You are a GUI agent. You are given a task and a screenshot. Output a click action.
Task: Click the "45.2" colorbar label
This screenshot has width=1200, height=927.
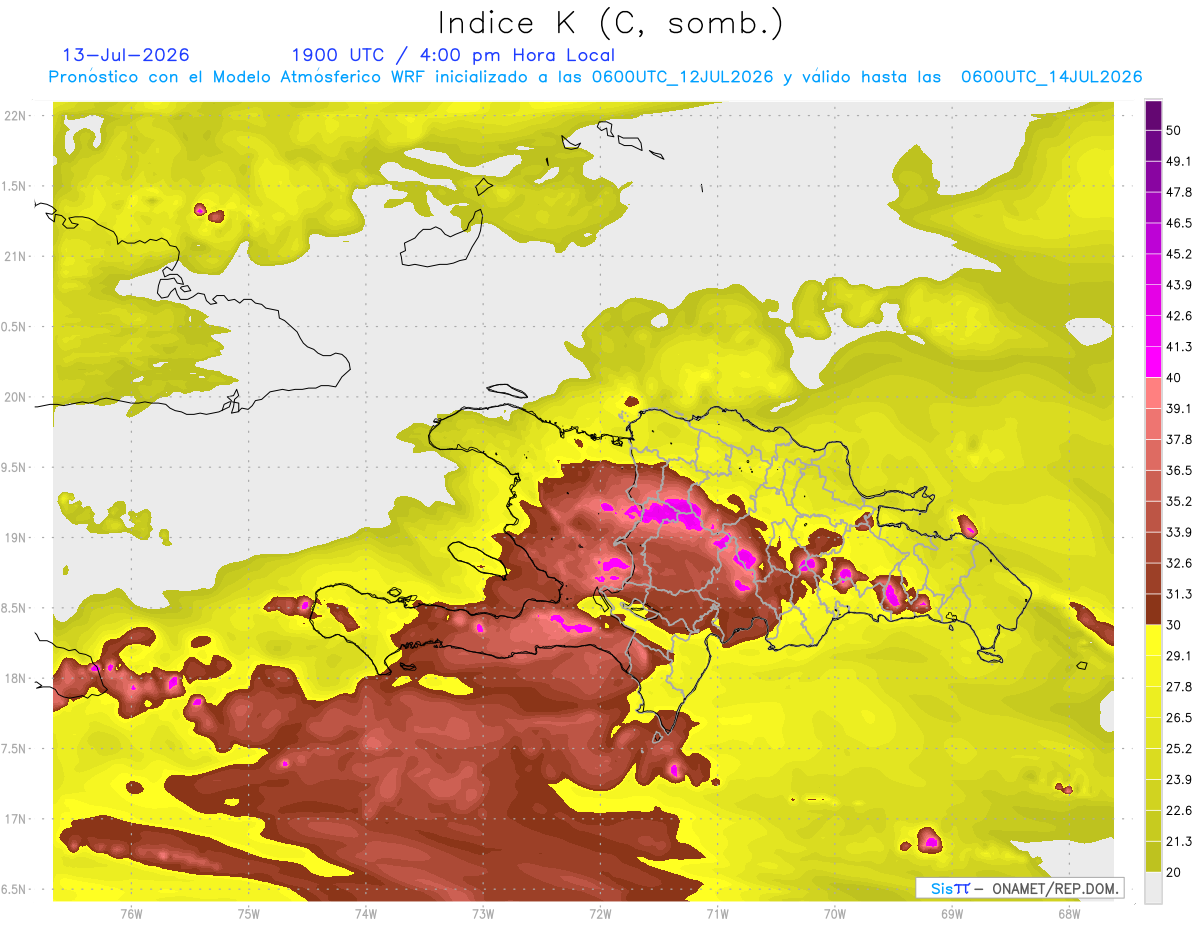click(1179, 254)
